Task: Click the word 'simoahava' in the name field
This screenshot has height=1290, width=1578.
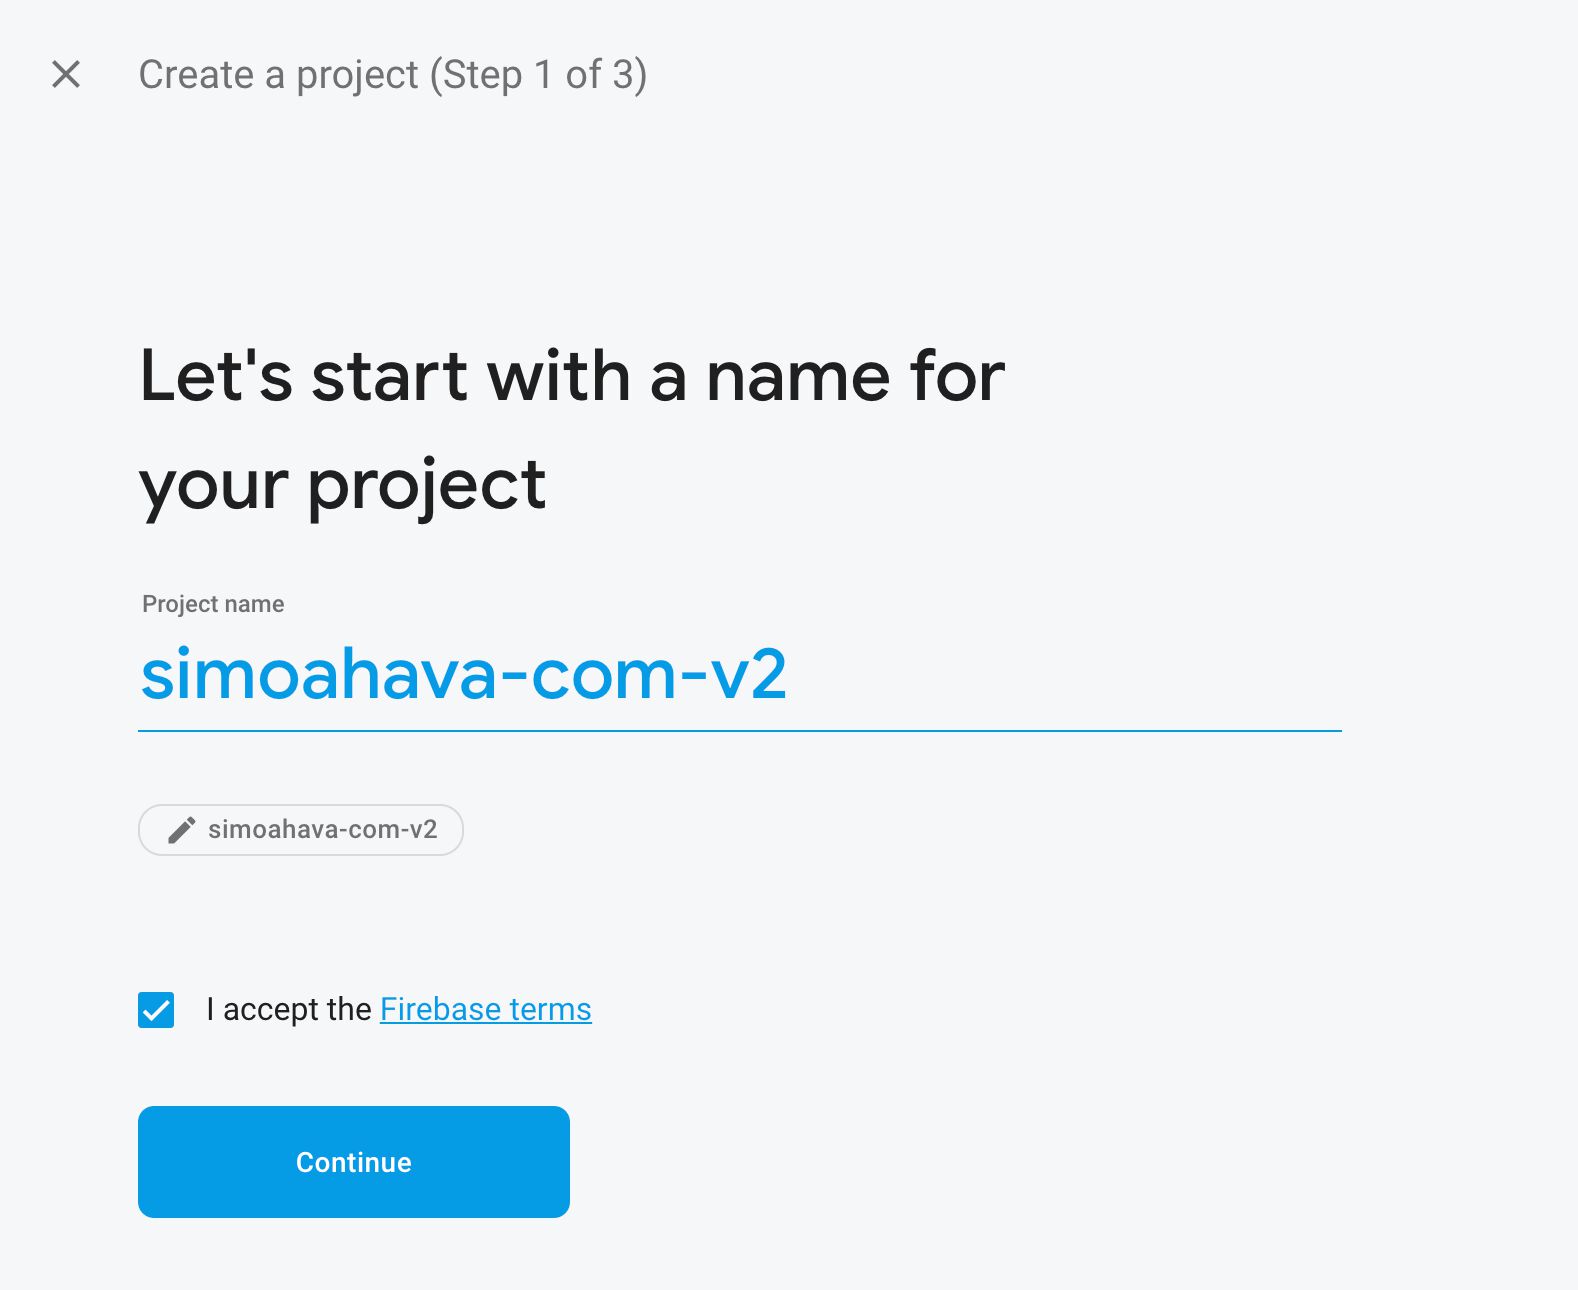Action: (318, 675)
